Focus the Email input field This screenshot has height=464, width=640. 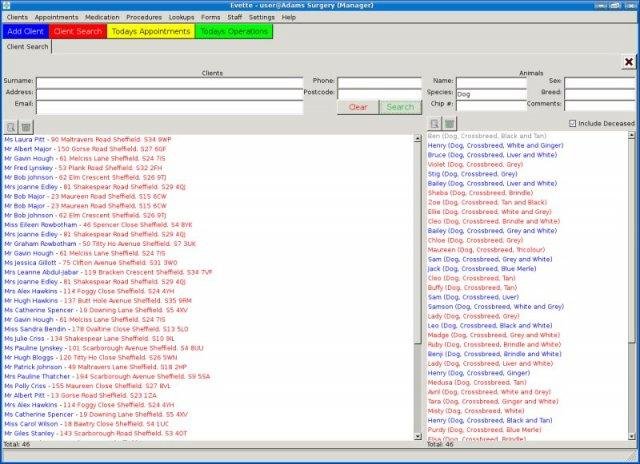coord(169,107)
